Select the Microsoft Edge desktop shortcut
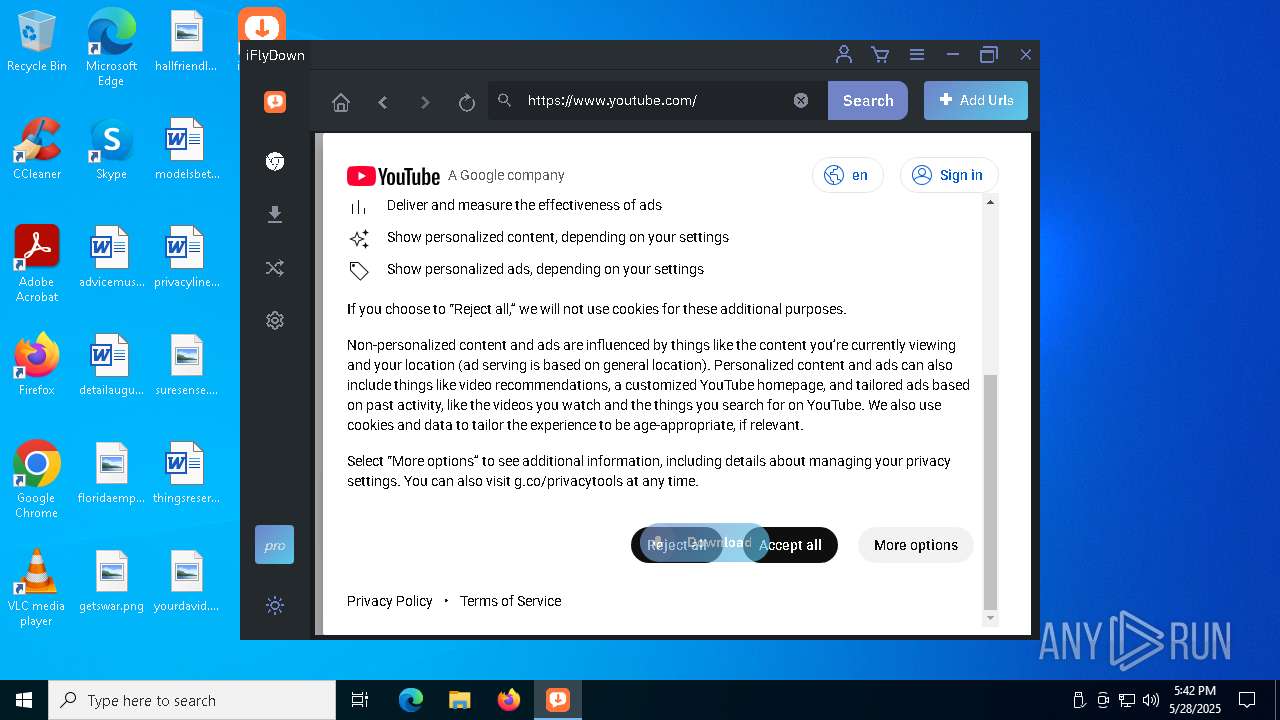This screenshot has height=720, width=1280. point(111,48)
